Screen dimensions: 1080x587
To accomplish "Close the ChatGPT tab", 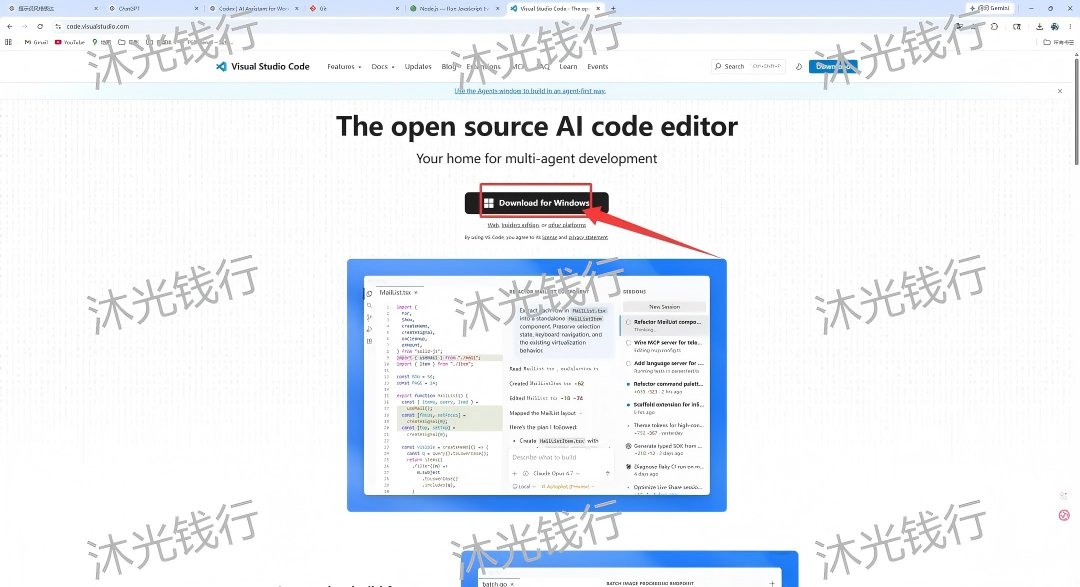I will click(x=196, y=8).
